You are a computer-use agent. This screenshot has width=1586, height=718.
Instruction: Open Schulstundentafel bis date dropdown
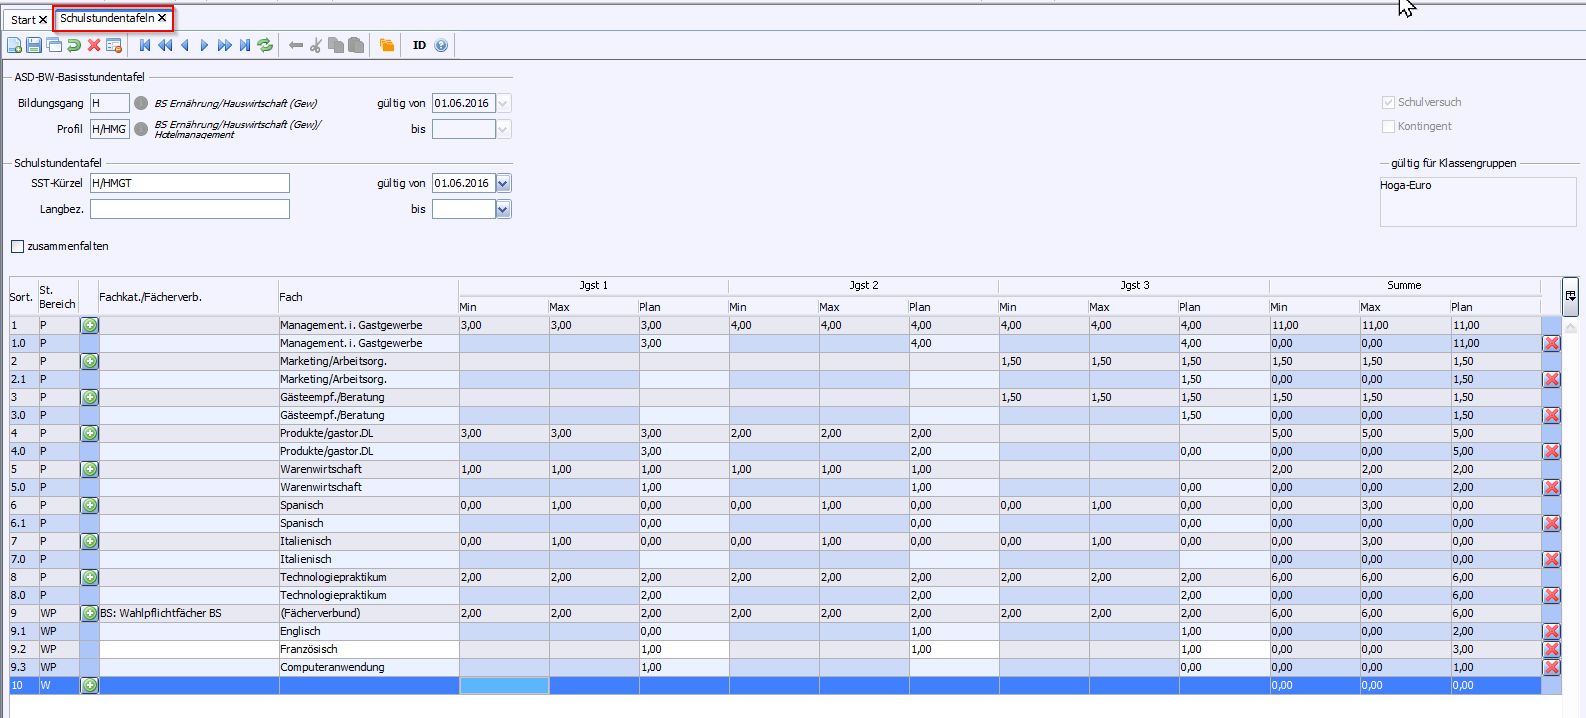(x=503, y=209)
